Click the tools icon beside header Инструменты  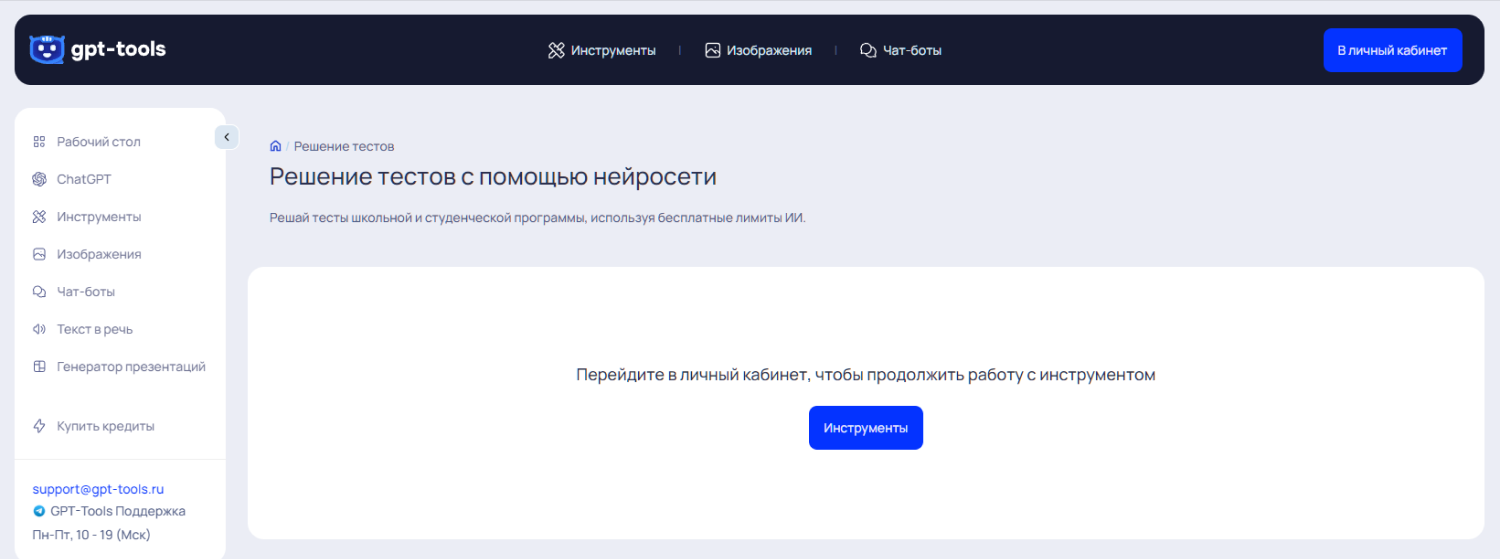tap(557, 50)
